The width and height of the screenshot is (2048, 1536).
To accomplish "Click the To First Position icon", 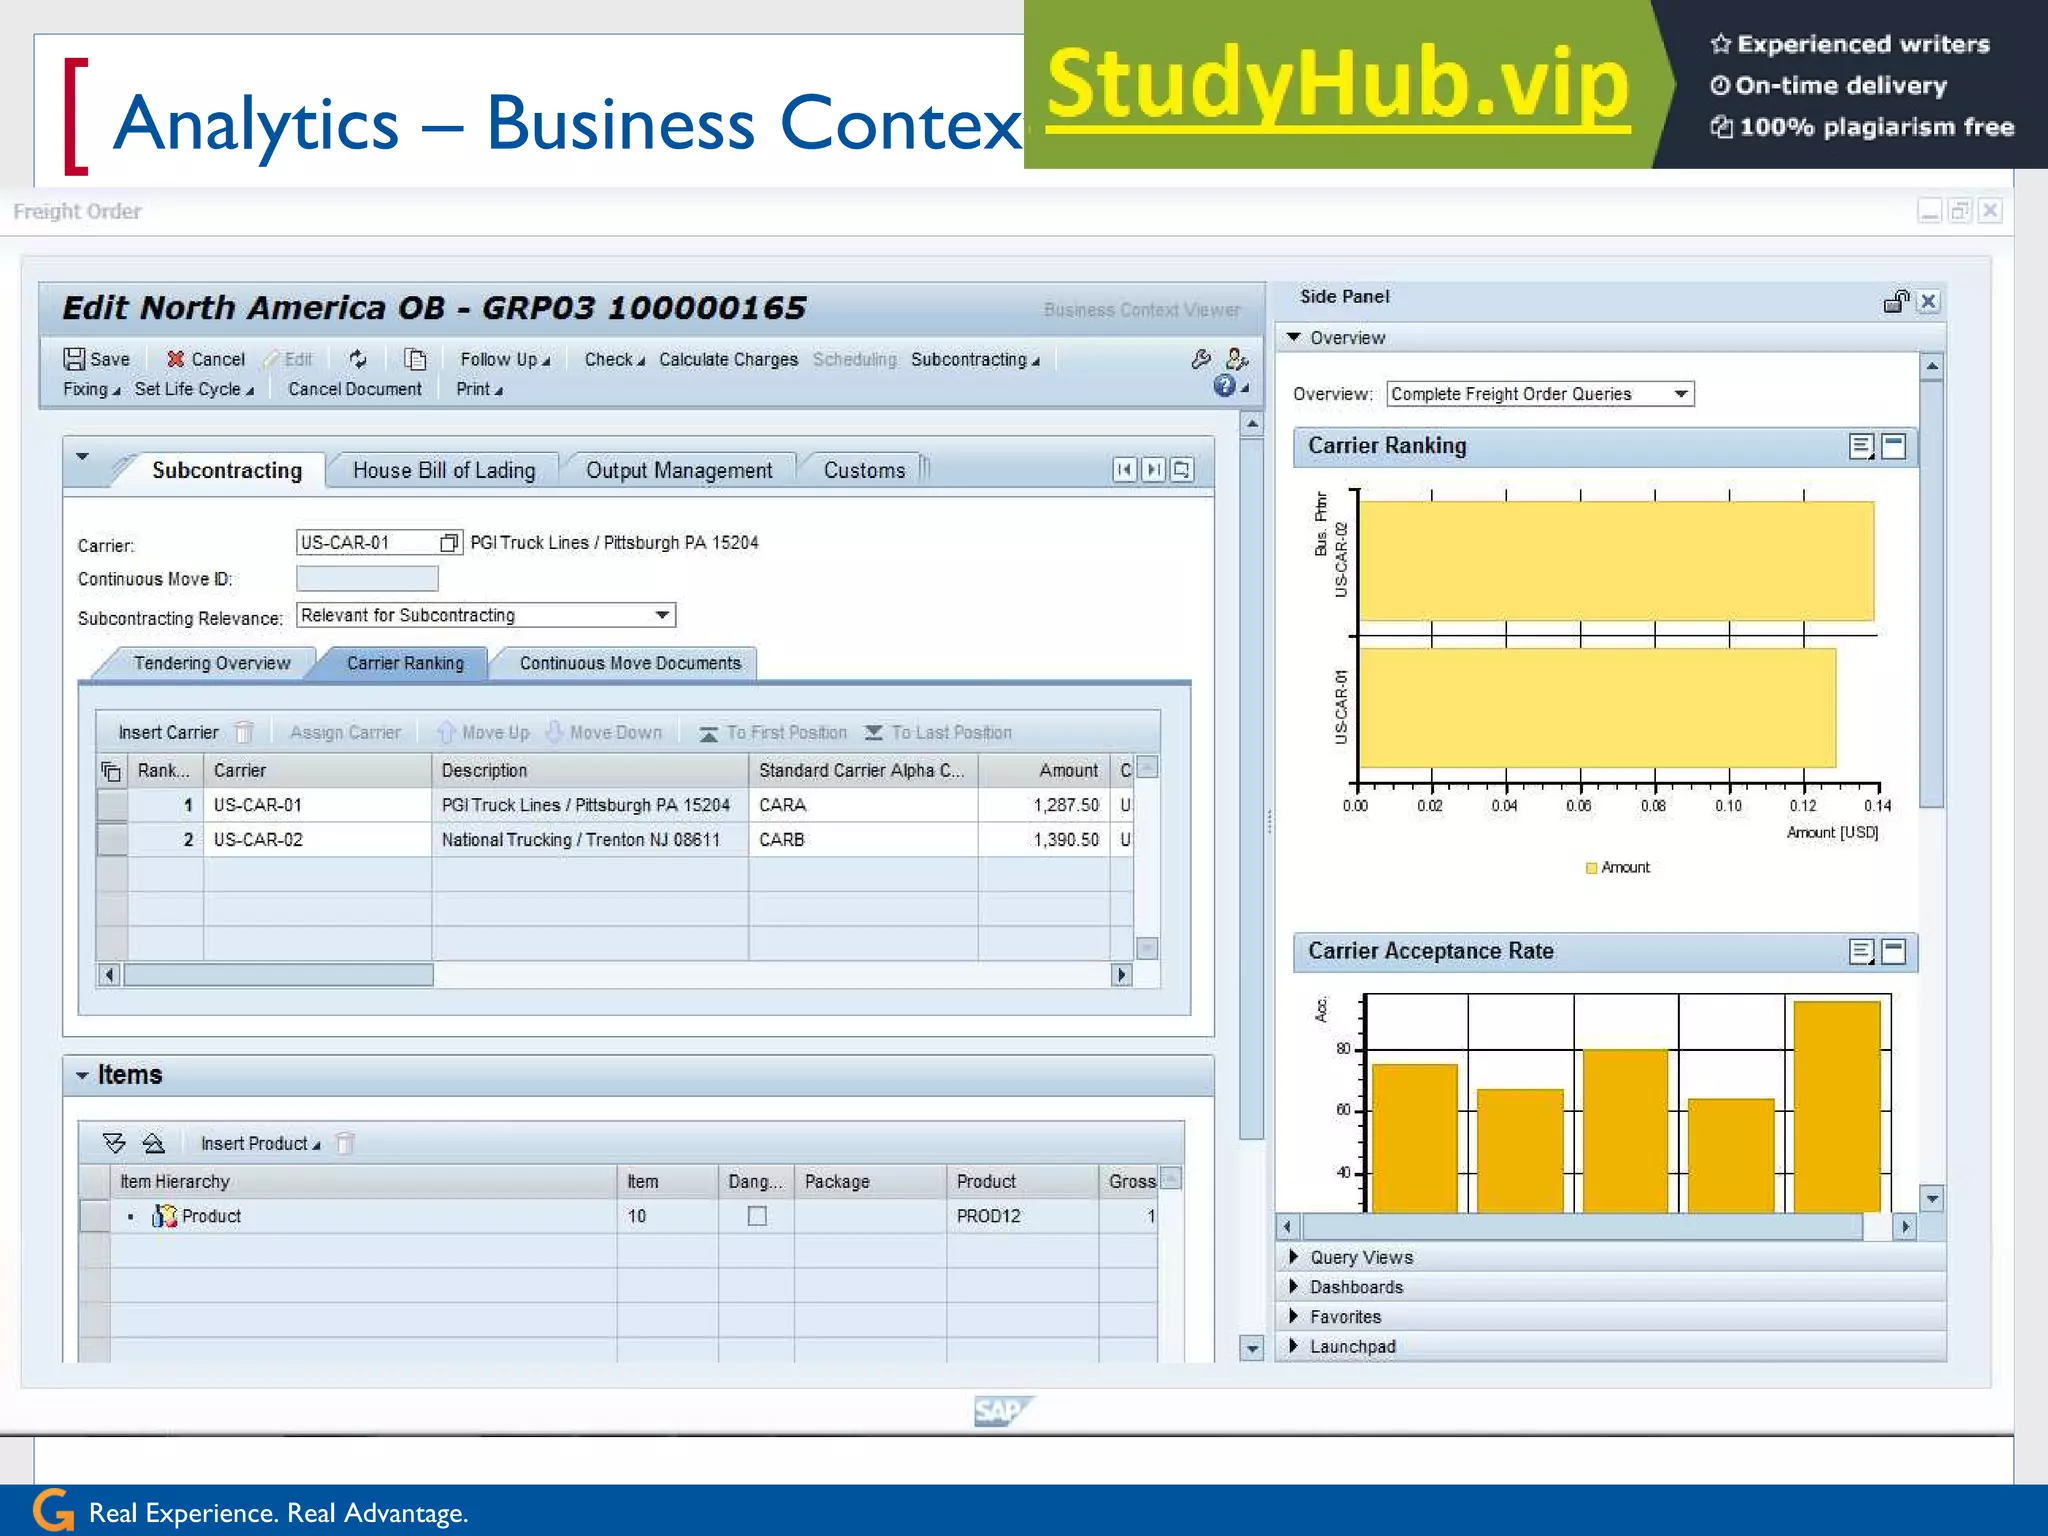I will coord(708,733).
